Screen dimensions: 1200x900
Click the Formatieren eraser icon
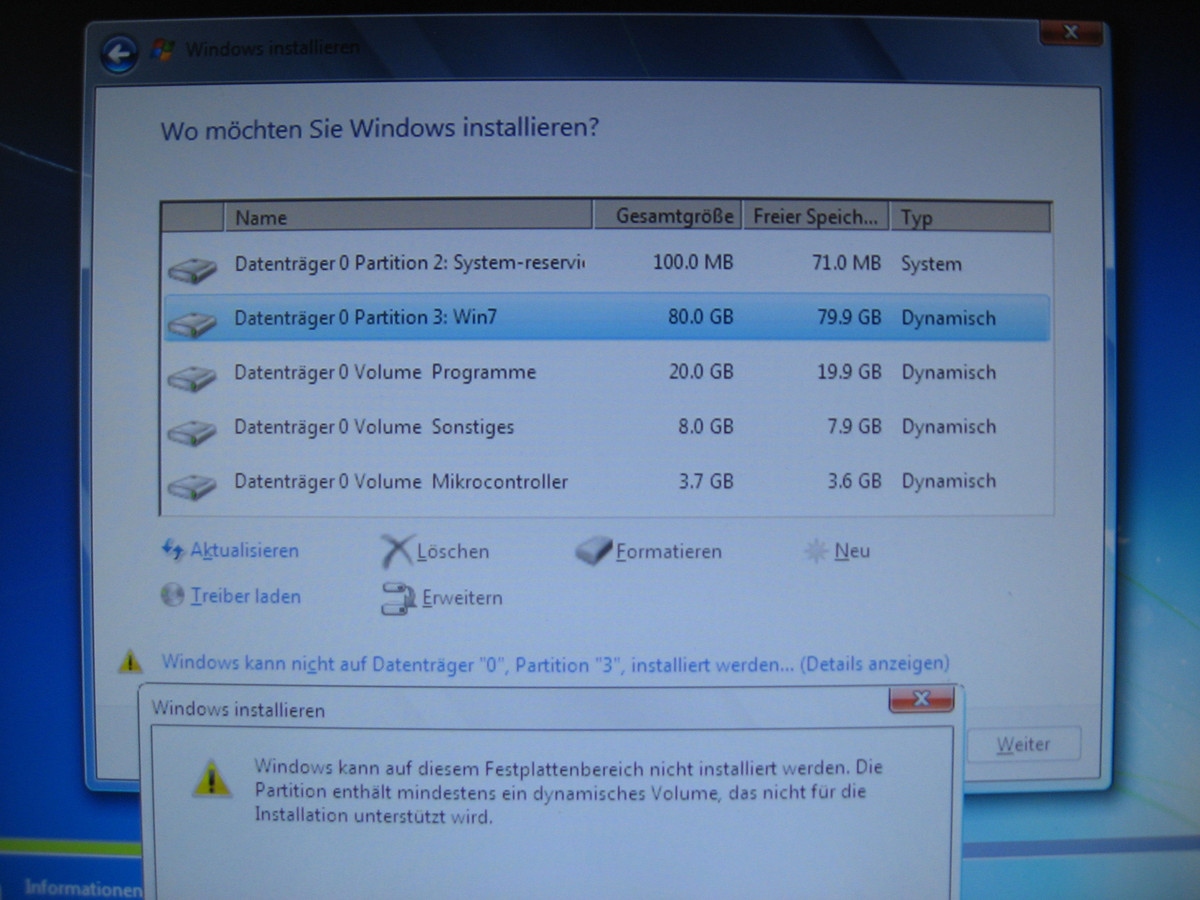tap(594, 550)
